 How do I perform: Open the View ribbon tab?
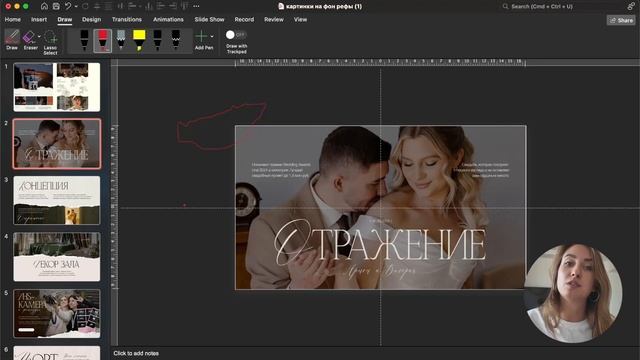pos(300,19)
